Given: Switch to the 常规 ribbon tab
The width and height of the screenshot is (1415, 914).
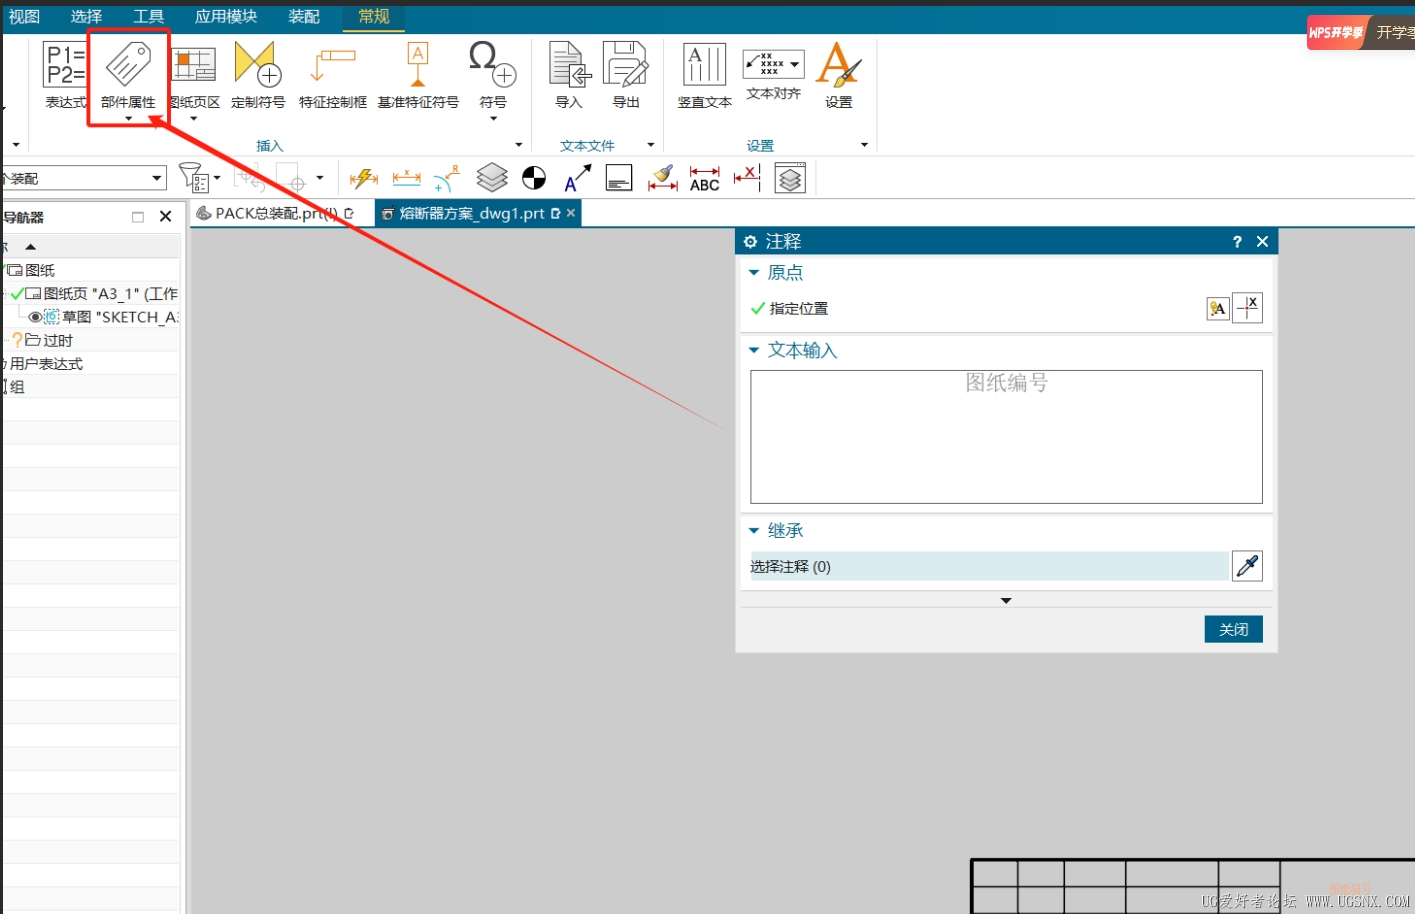Looking at the screenshot, I should [374, 17].
